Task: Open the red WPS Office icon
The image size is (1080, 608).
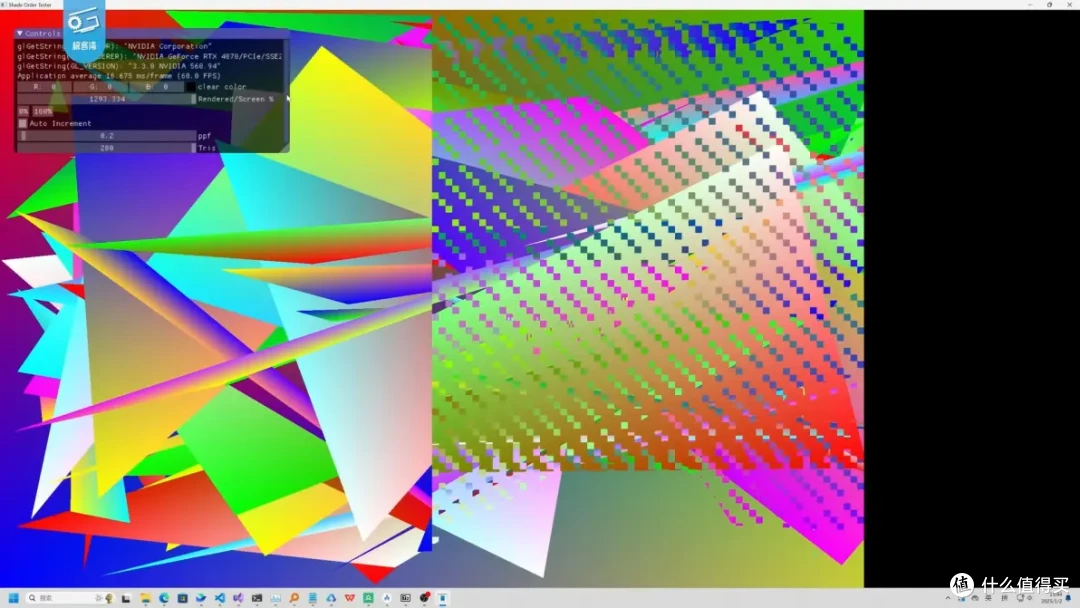Action: pyautogui.click(x=349, y=598)
